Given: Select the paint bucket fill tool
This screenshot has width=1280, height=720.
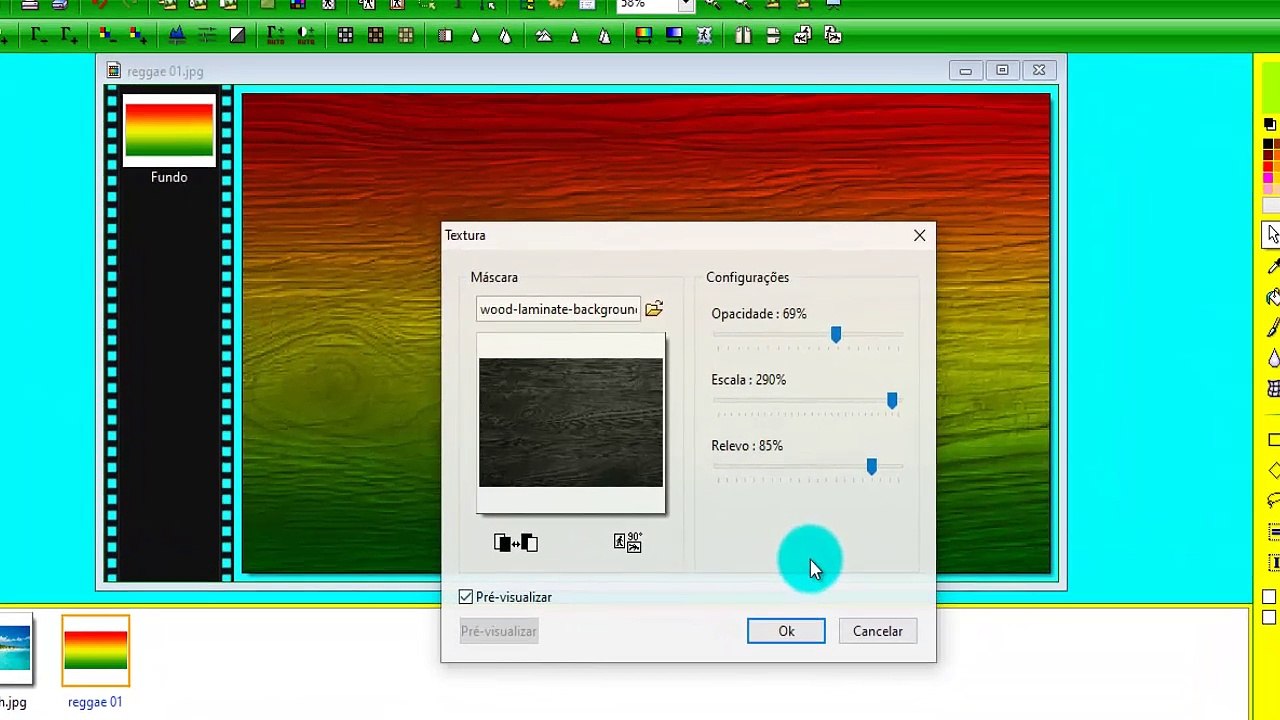Looking at the screenshot, I should pyautogui.click(x=1273, y=297).
